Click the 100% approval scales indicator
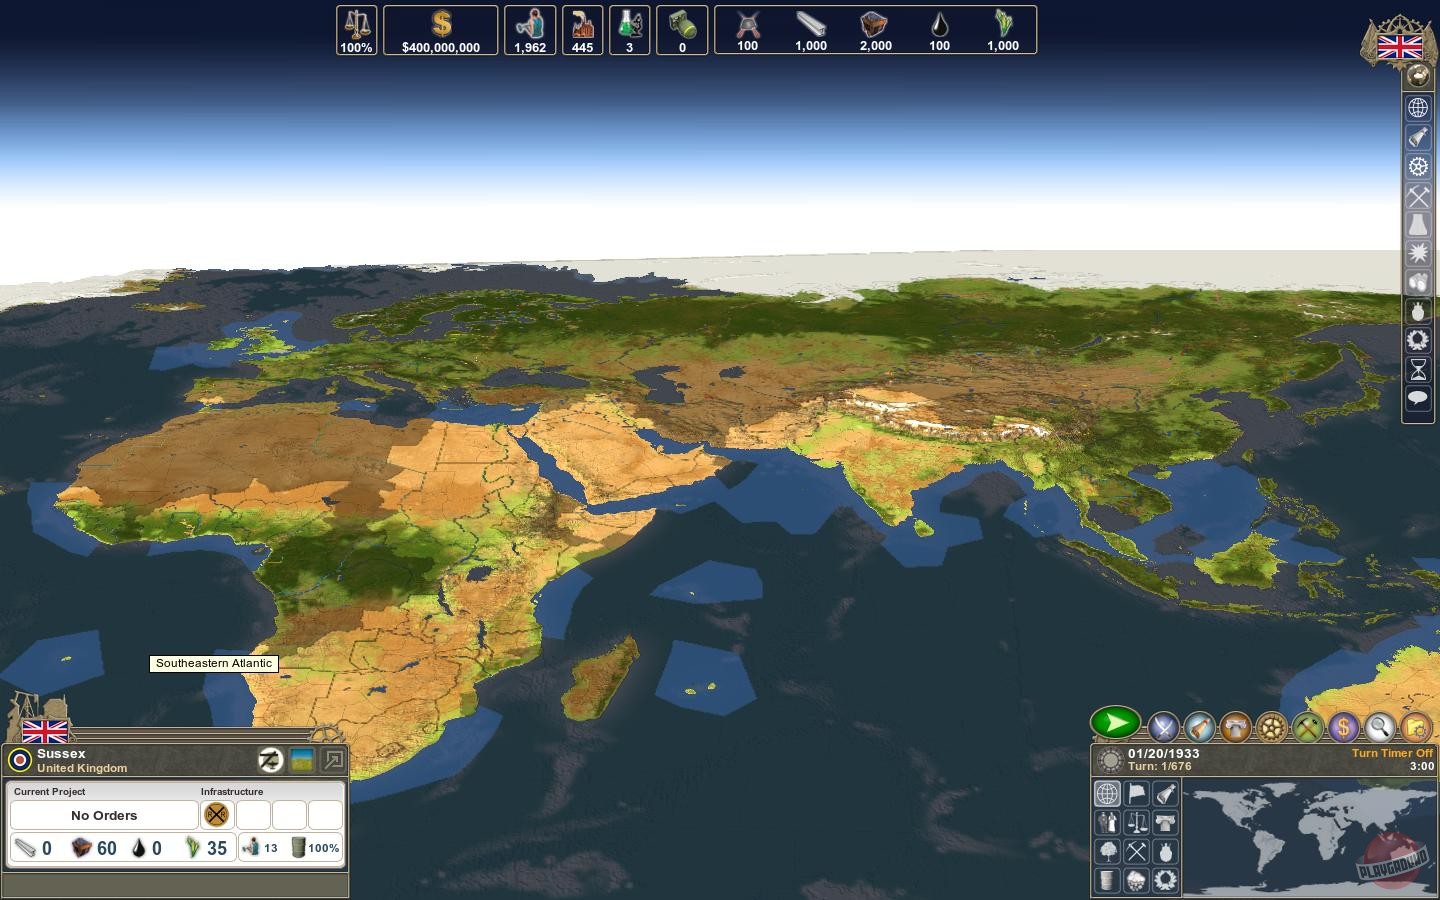1440x900 pixels. pyautogui.click(x=355, y=30)
